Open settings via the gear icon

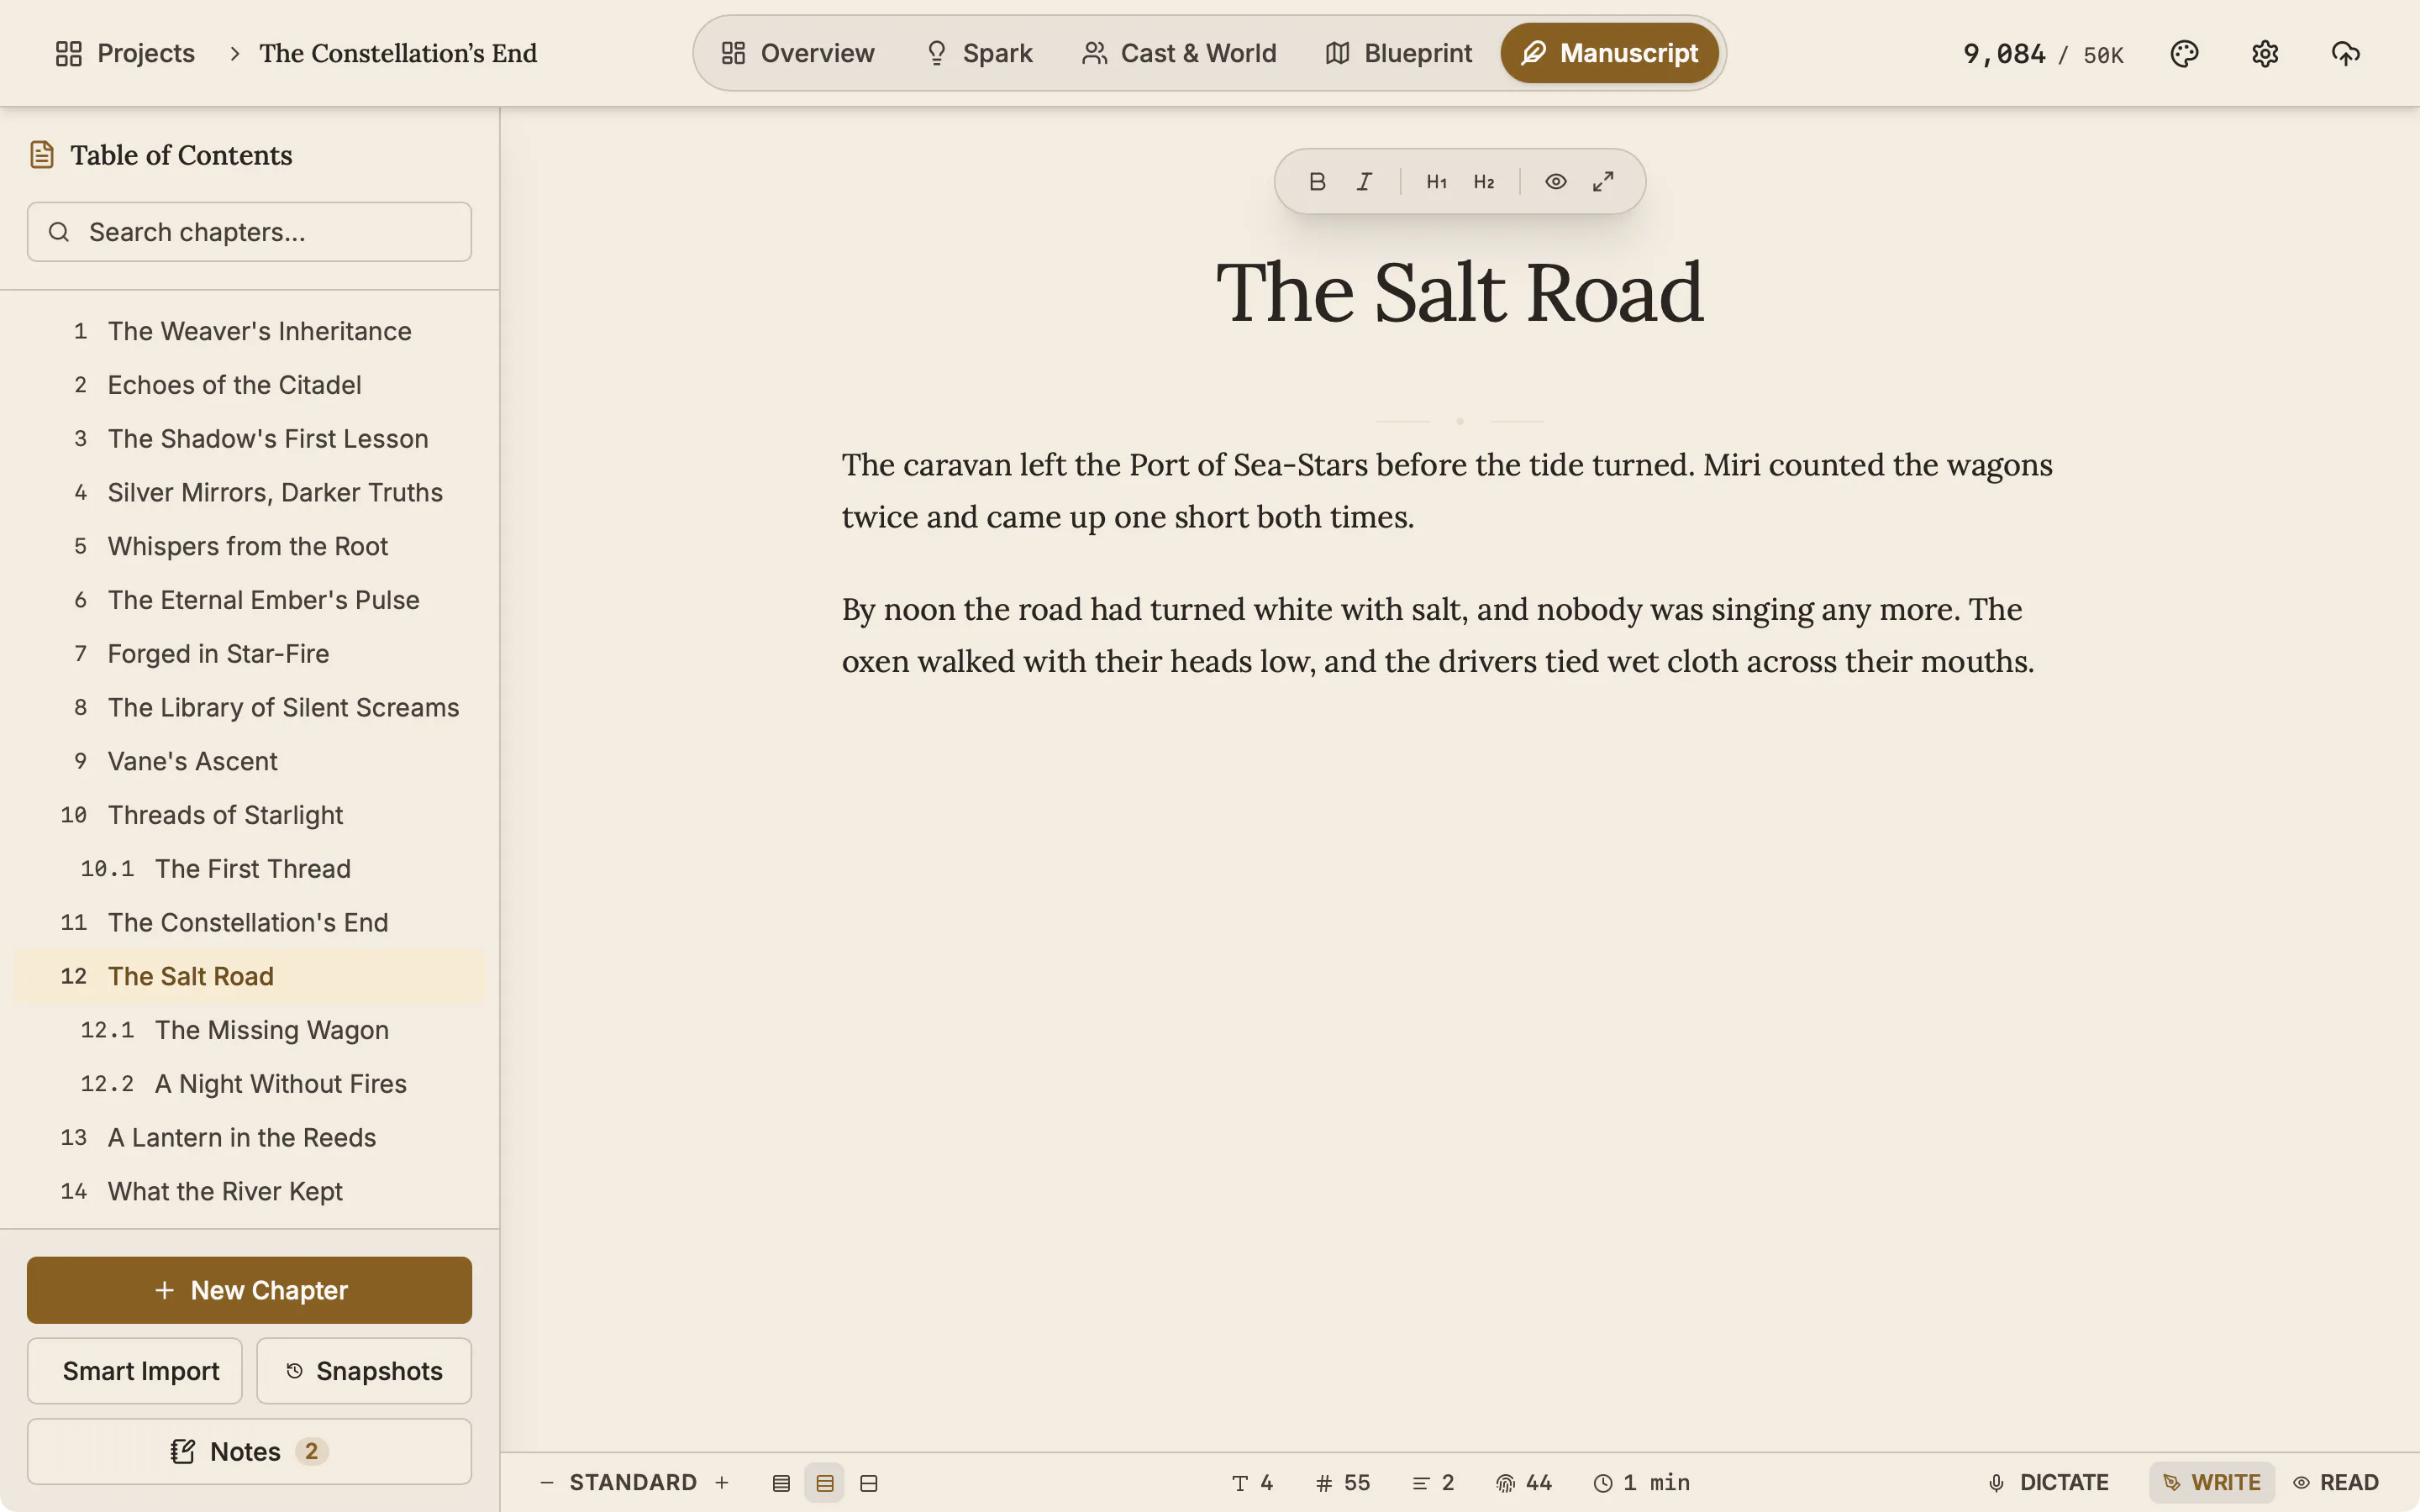point(2265,53)
